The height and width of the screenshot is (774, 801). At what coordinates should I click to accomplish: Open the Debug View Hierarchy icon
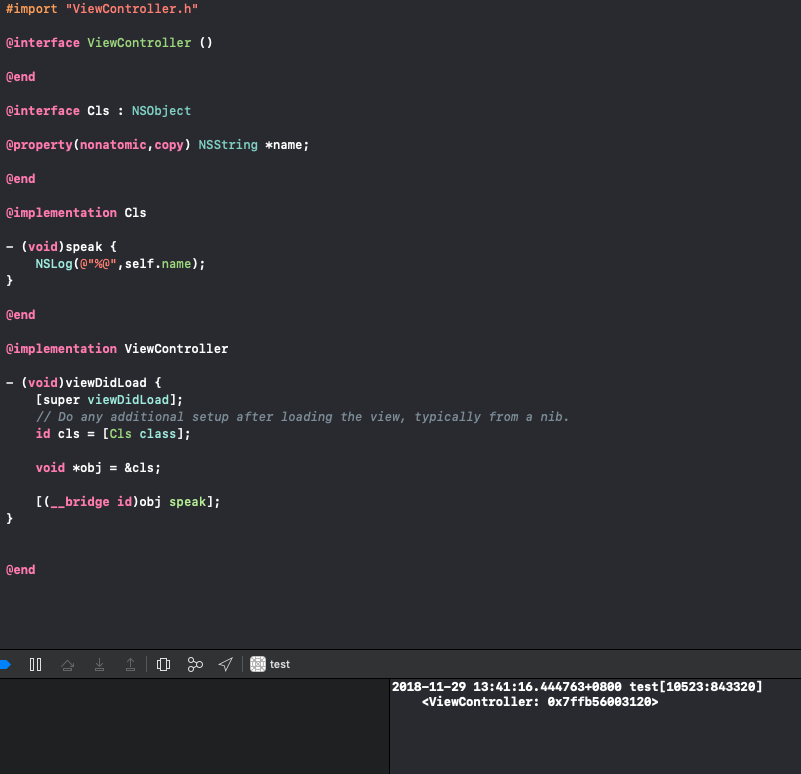(163, 664)
